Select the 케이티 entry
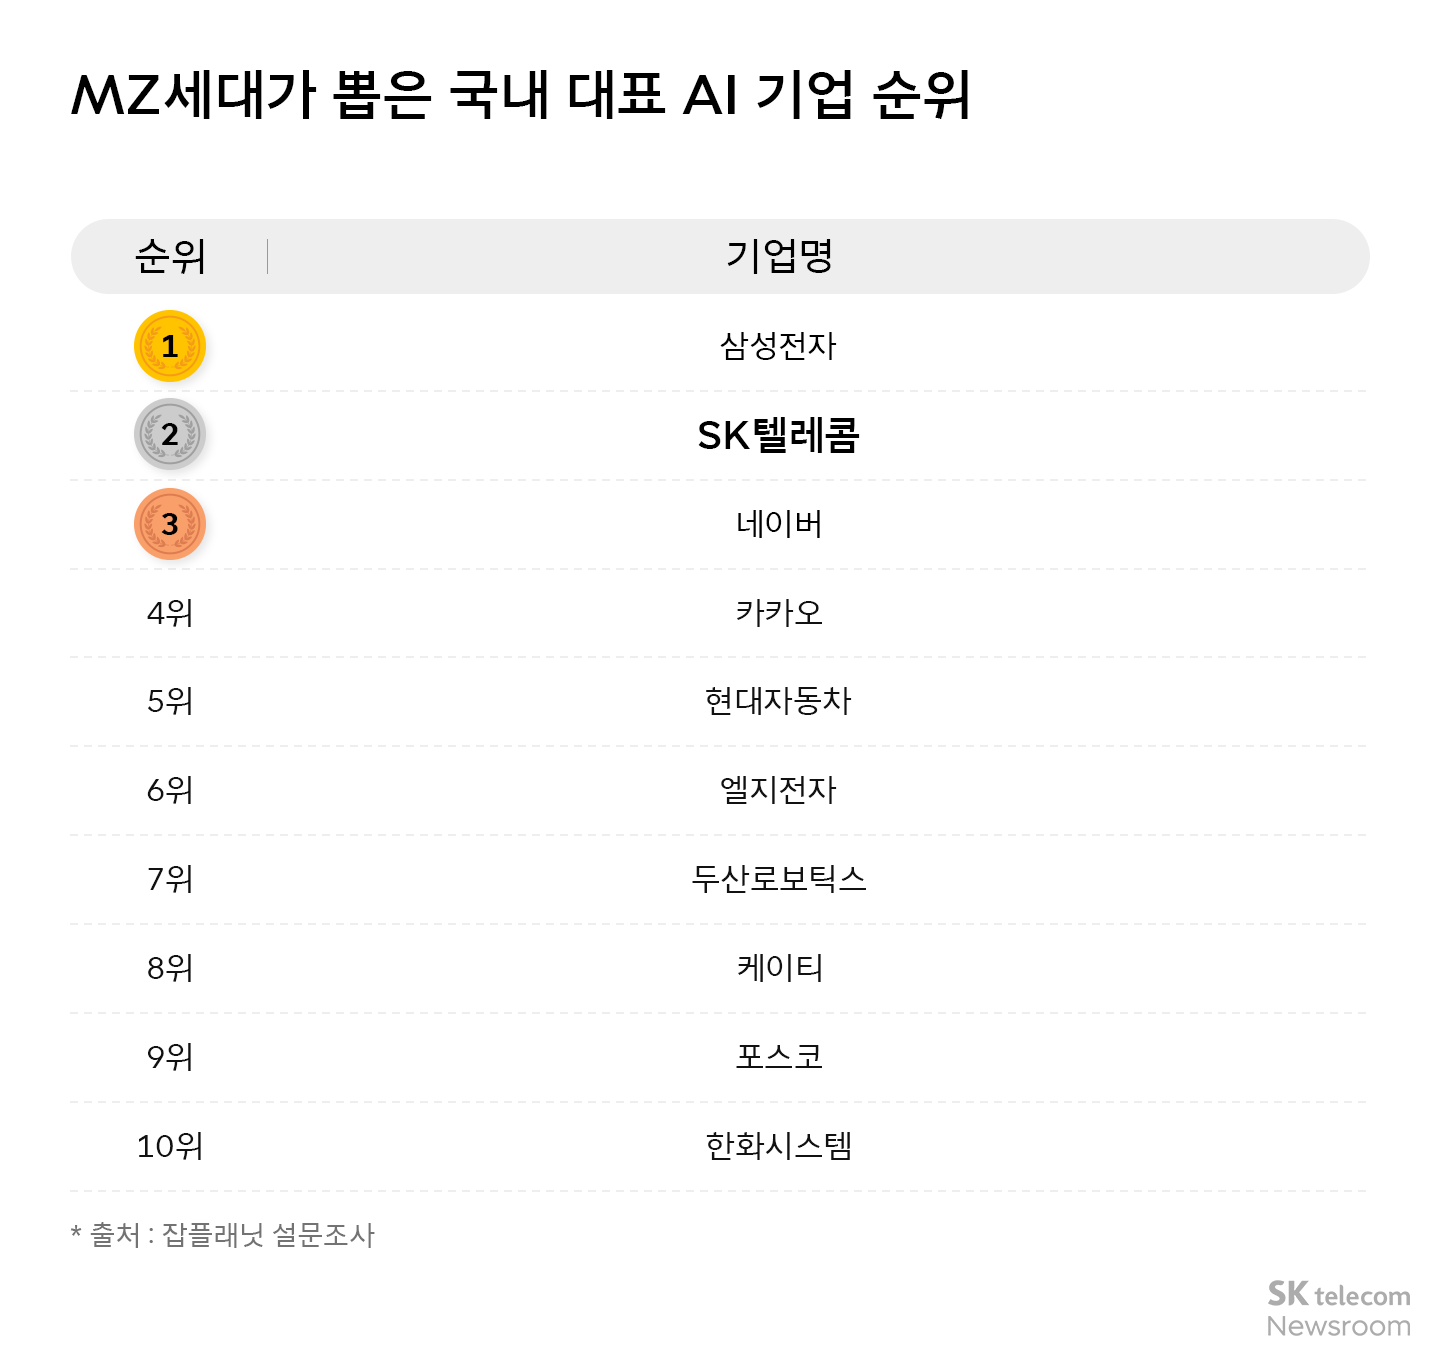The height and width of the screenshot is (1366, 1440). point(778,968)
